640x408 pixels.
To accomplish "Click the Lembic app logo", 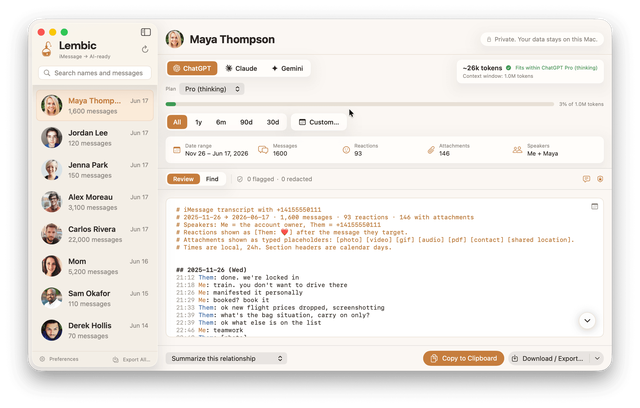I will coord(47,49).
